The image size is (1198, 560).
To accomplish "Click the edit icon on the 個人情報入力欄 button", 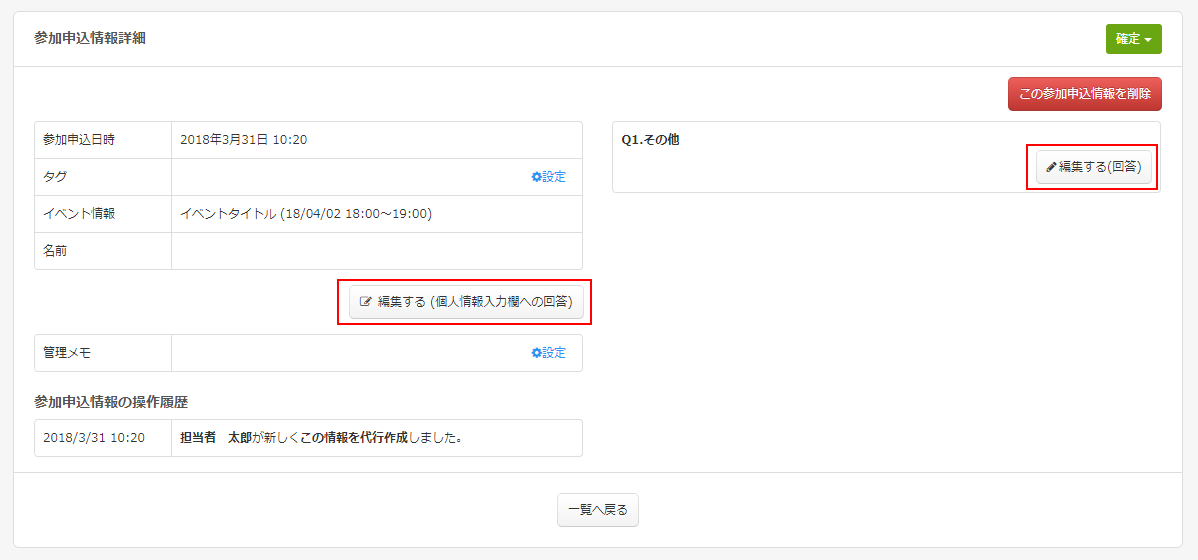I will point(366,302).
